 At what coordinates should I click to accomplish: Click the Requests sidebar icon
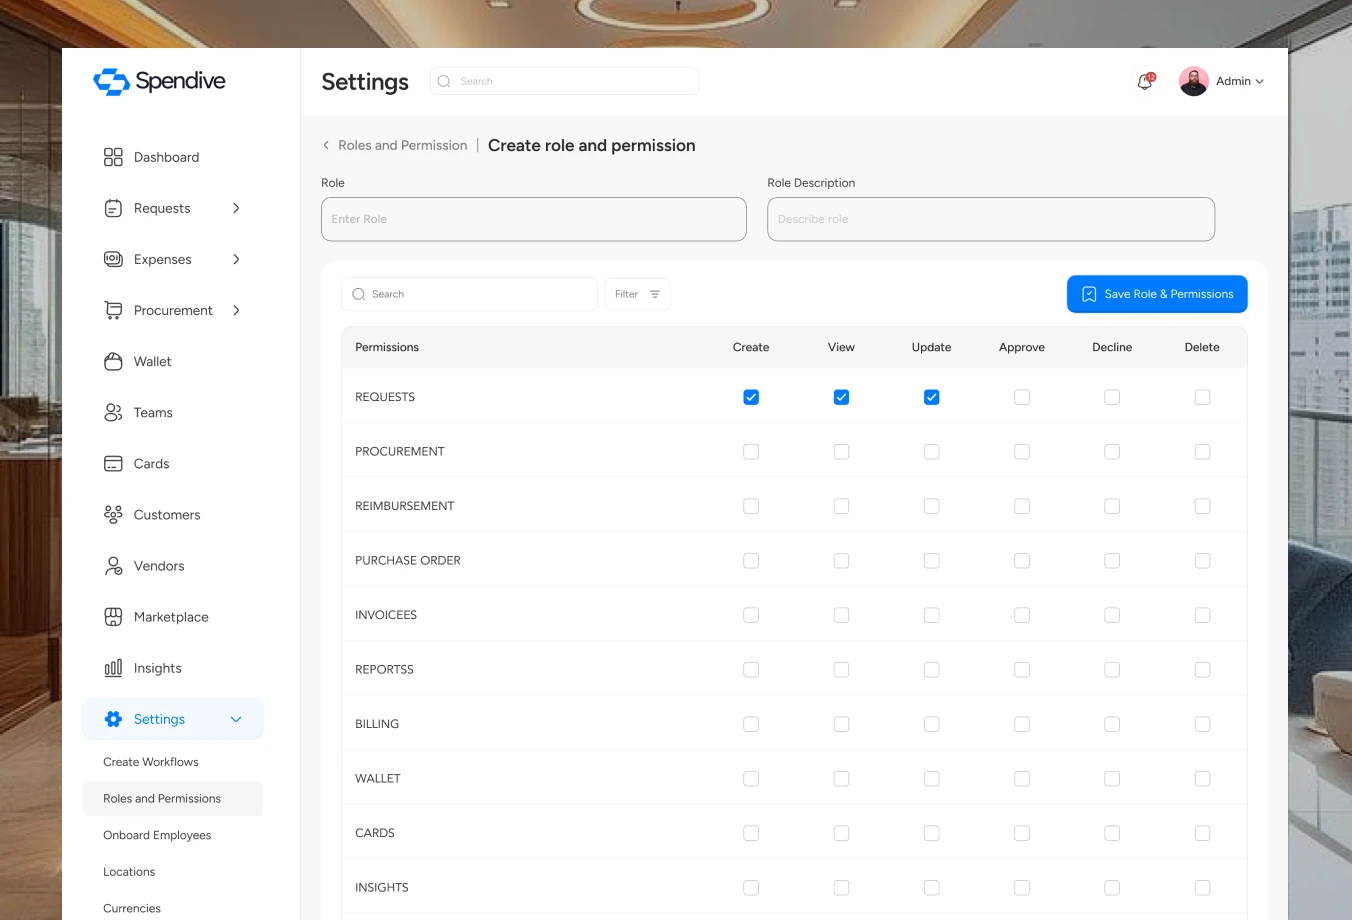coord(113,208)
